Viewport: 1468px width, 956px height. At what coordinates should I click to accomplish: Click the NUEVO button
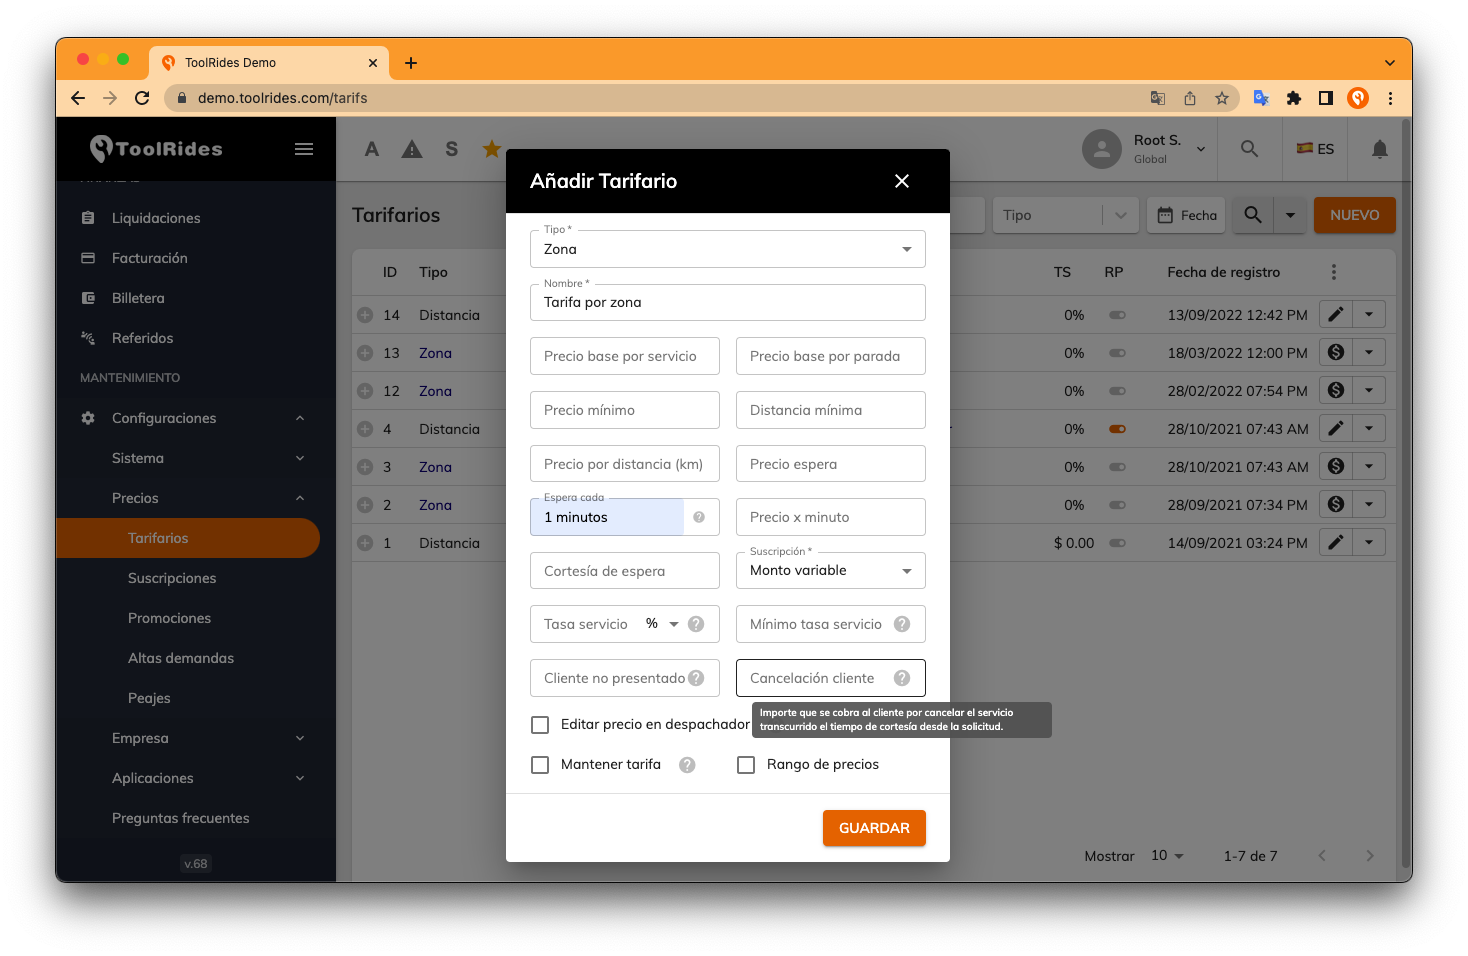click(1354, 215)
